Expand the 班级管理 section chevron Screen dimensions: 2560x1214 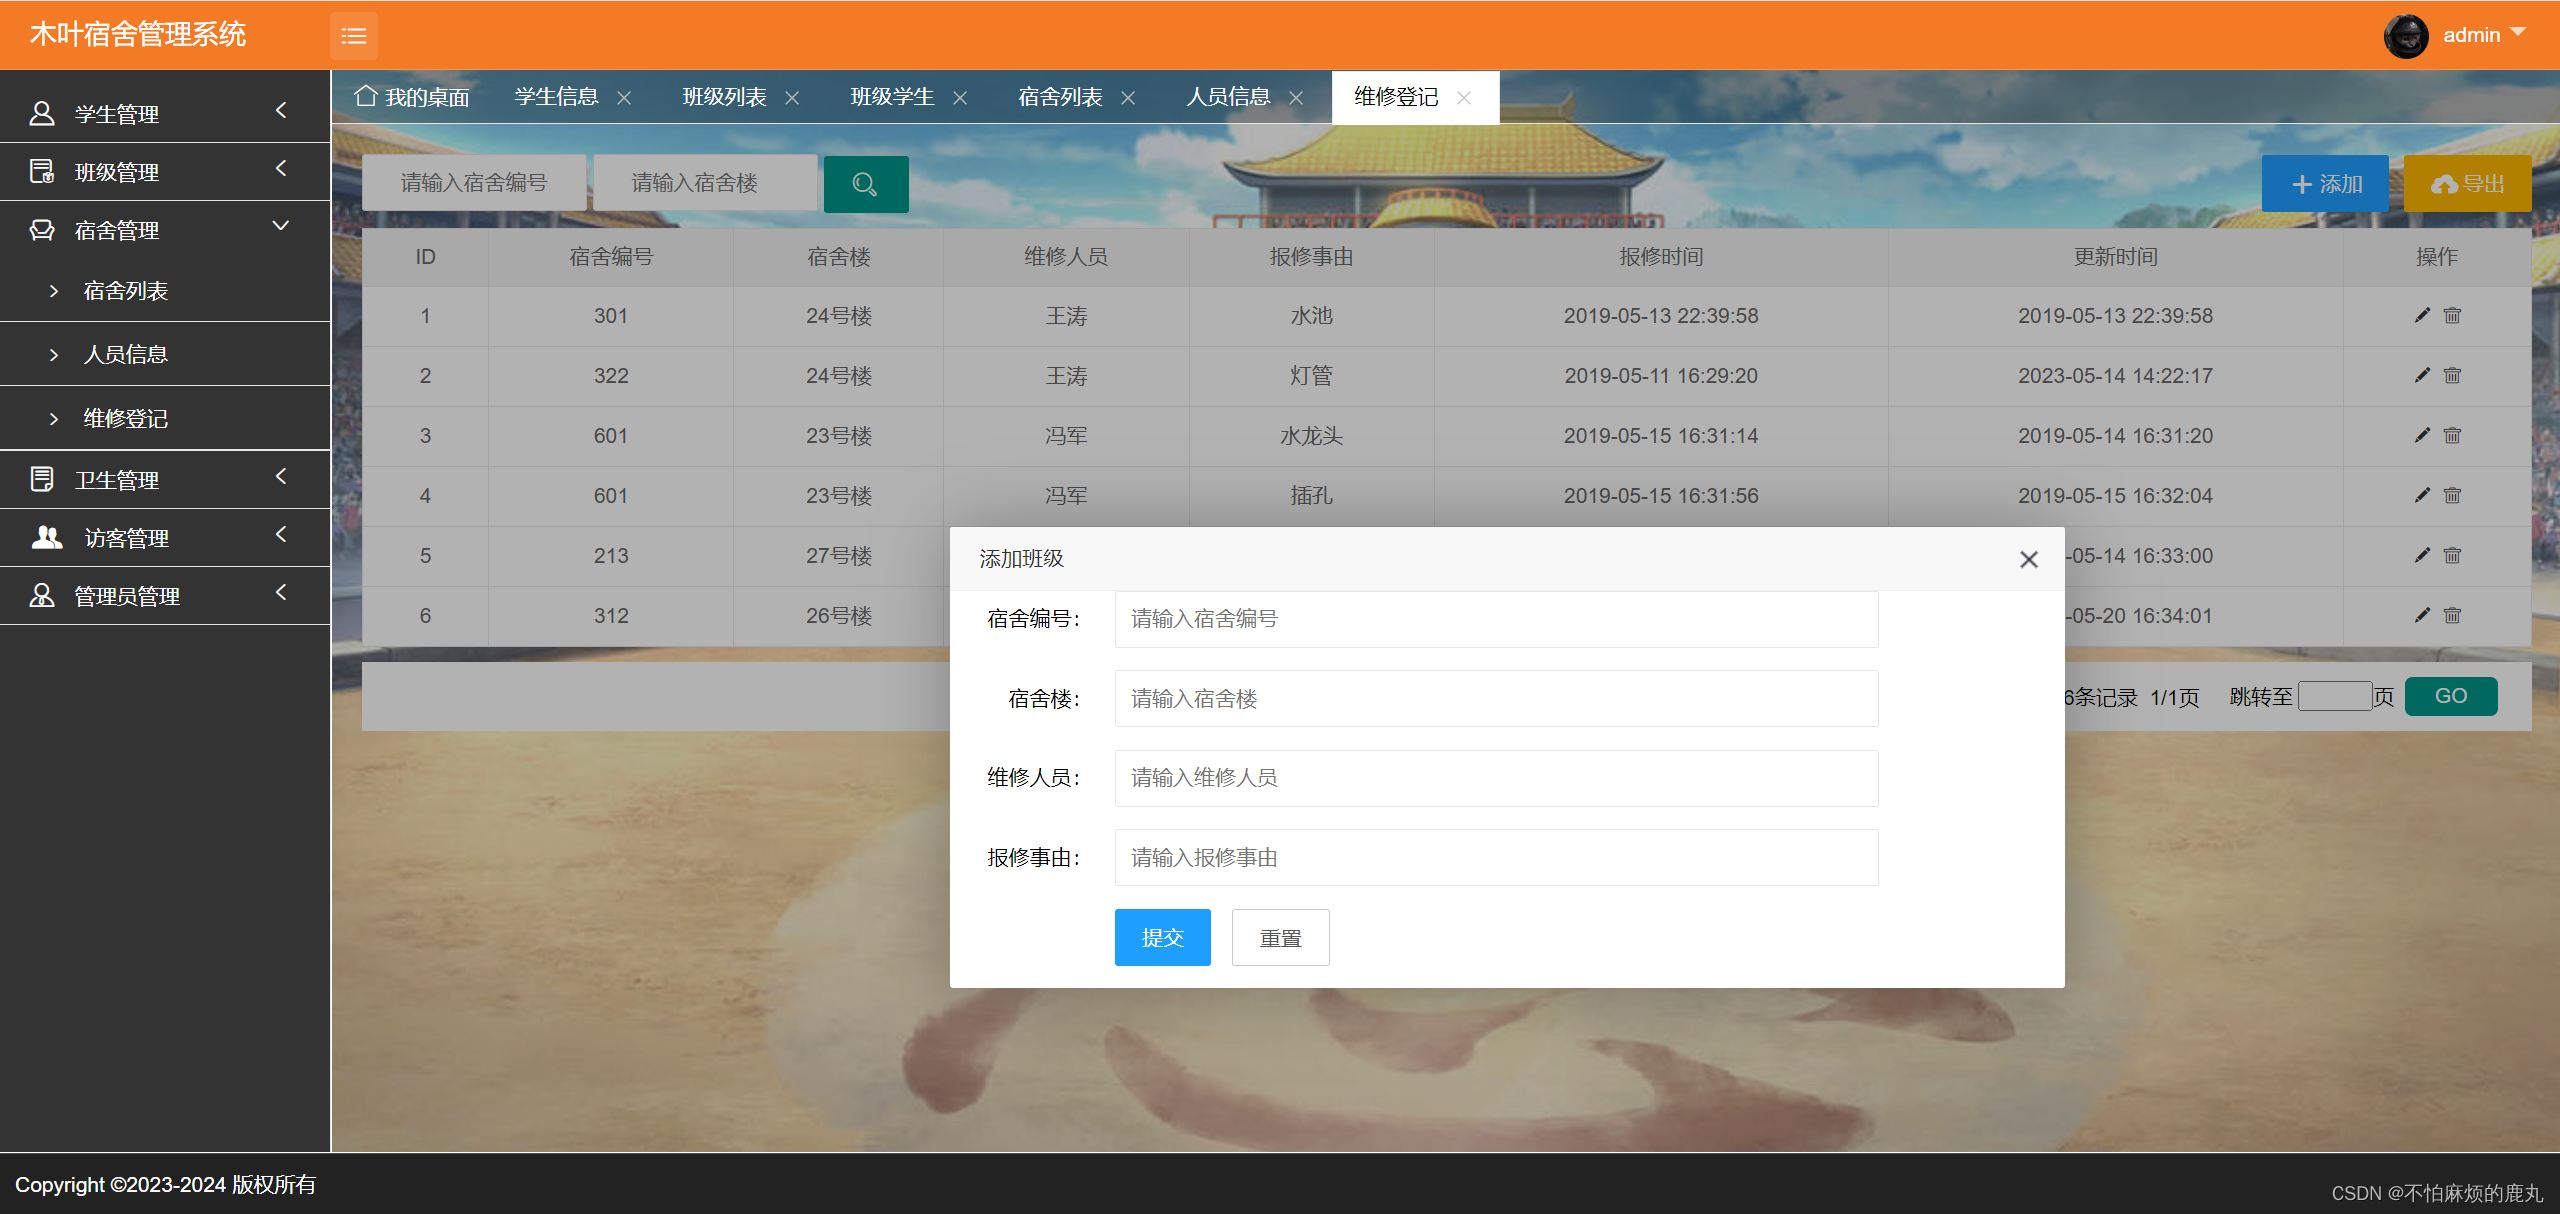(281, 169)
